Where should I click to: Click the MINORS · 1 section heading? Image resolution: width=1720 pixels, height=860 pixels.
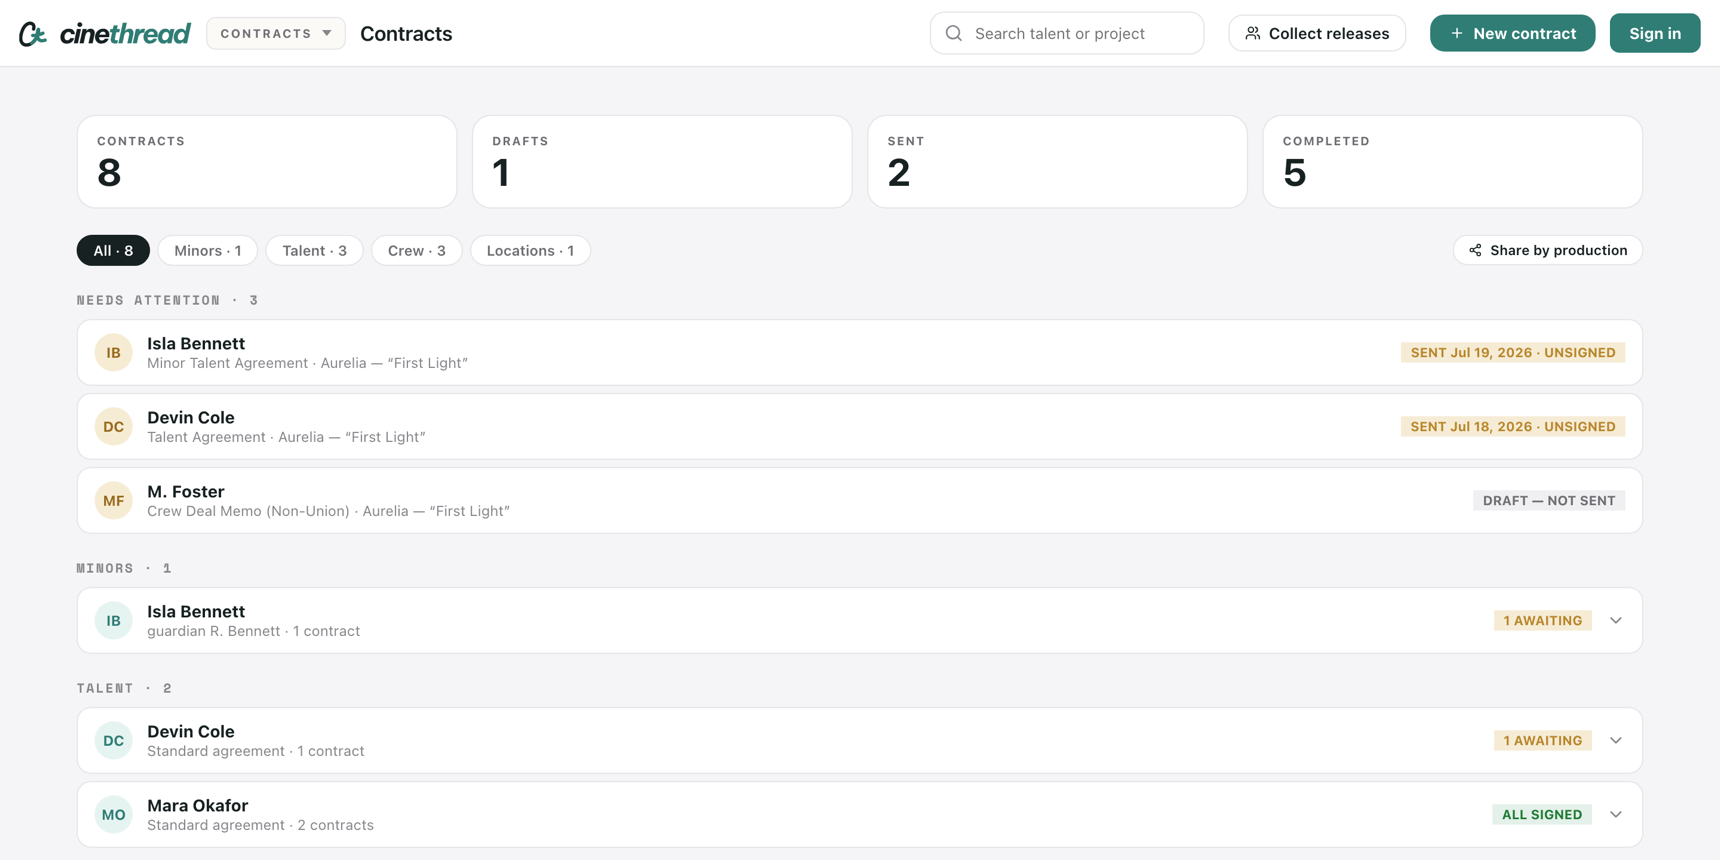point(124,568)
